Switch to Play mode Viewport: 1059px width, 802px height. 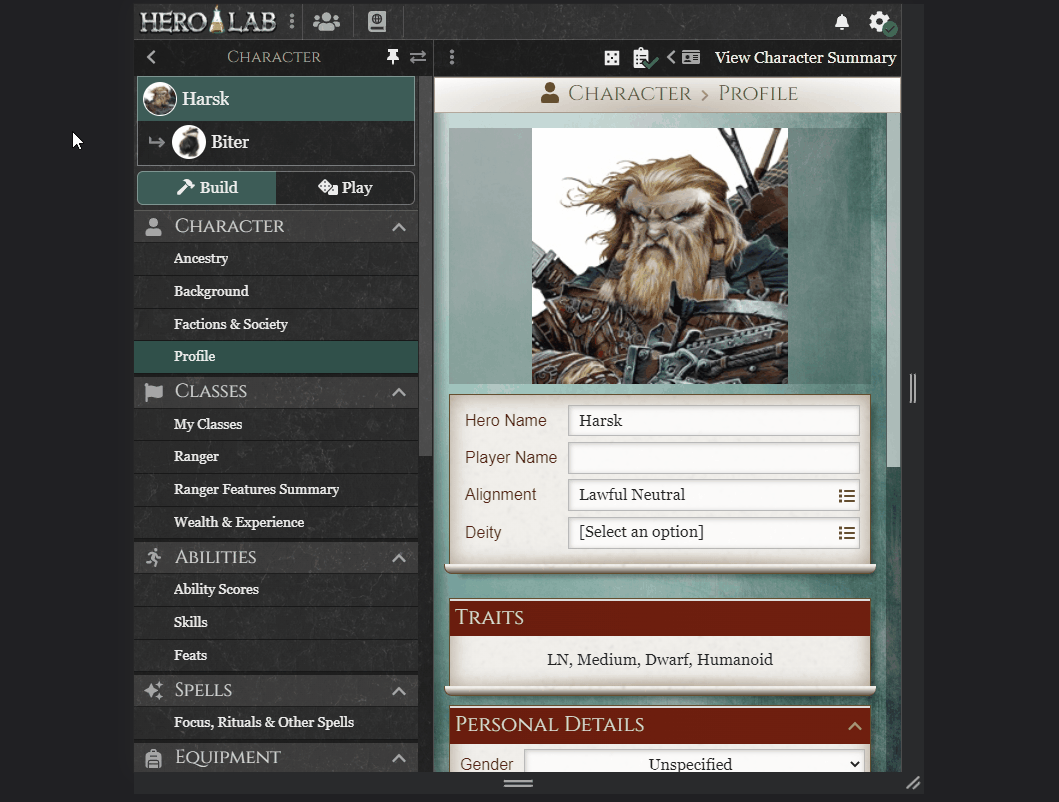(345, 188)
